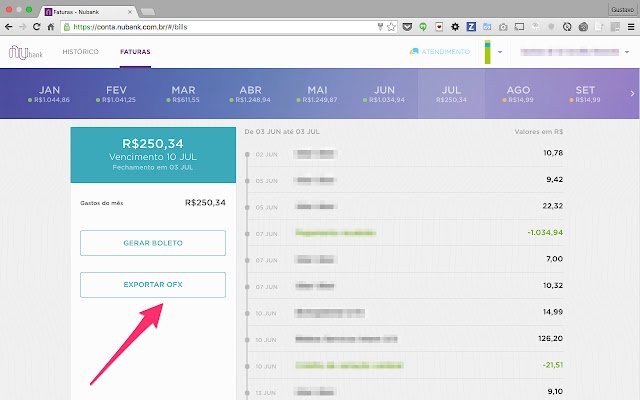
Task: Advance months with the right chevron
Action: coord(632,93)
